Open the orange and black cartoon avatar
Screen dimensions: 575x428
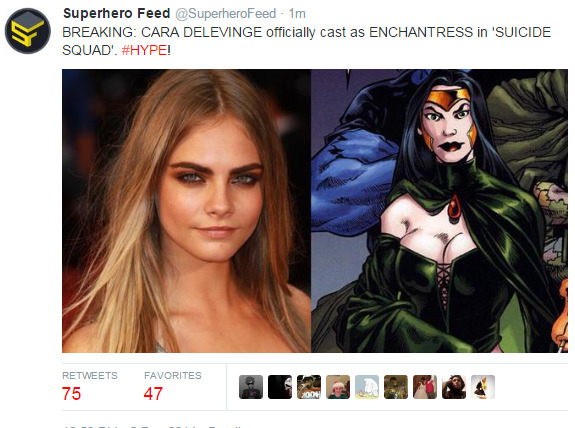click(x=483, y=387)
